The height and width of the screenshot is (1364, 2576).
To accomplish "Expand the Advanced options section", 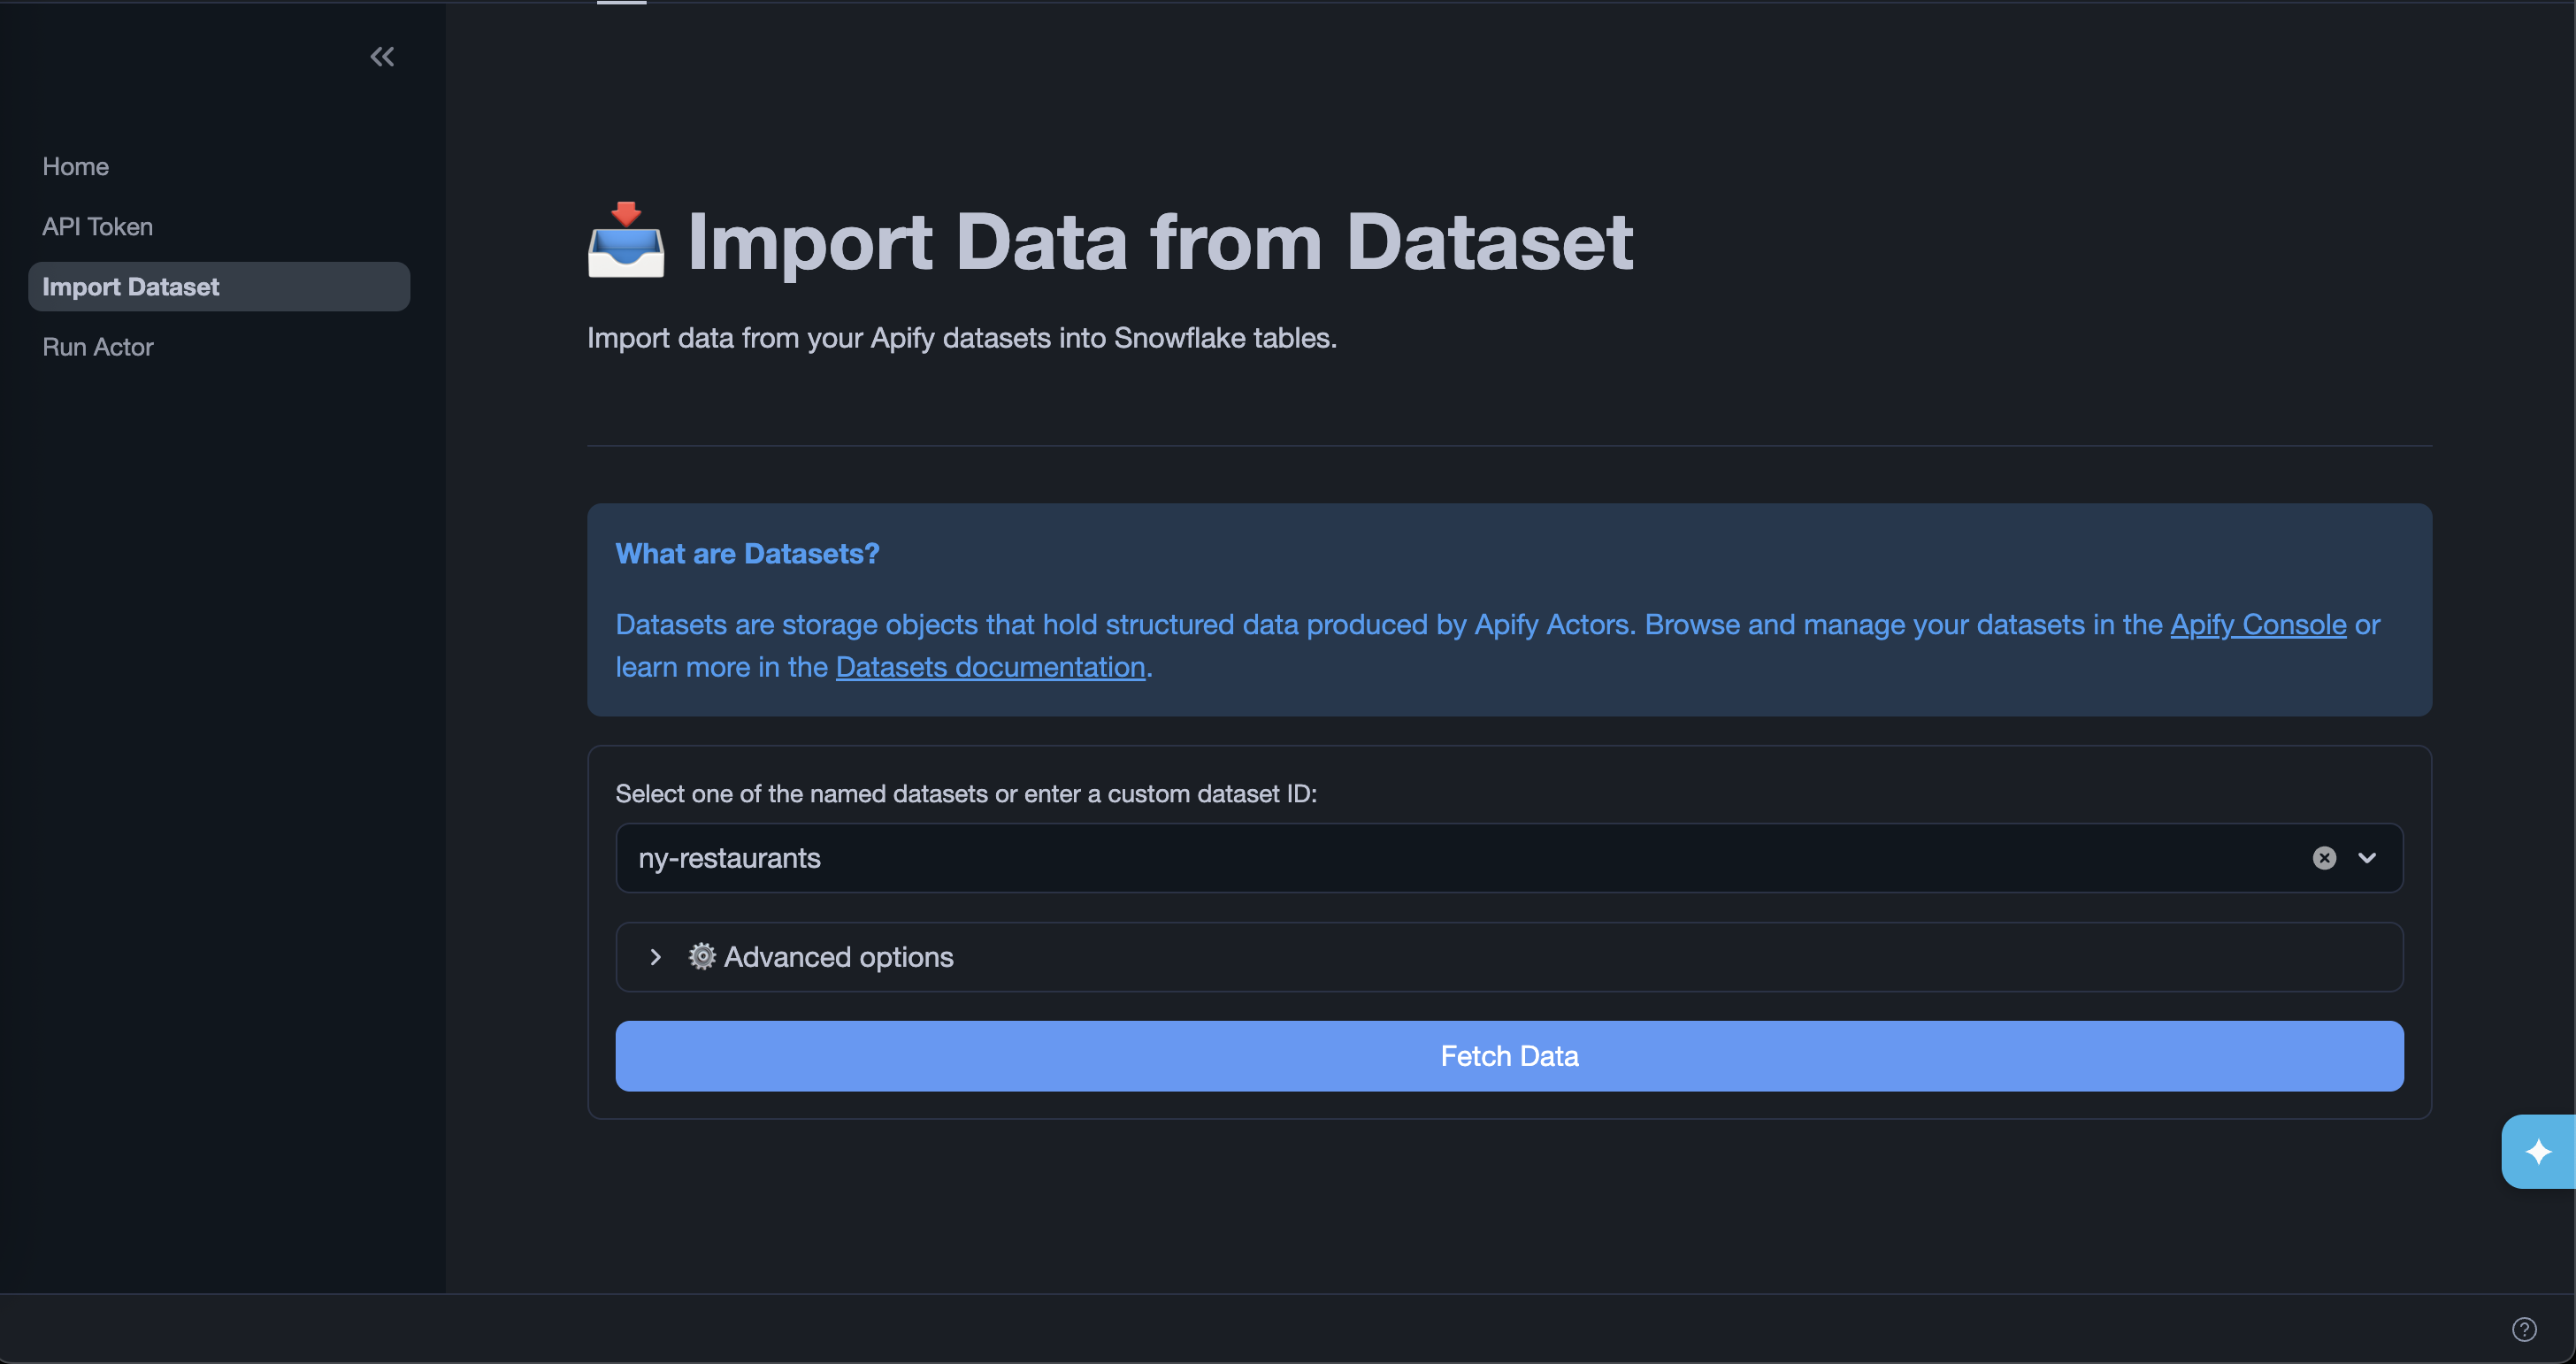I will tap(838, 957).
